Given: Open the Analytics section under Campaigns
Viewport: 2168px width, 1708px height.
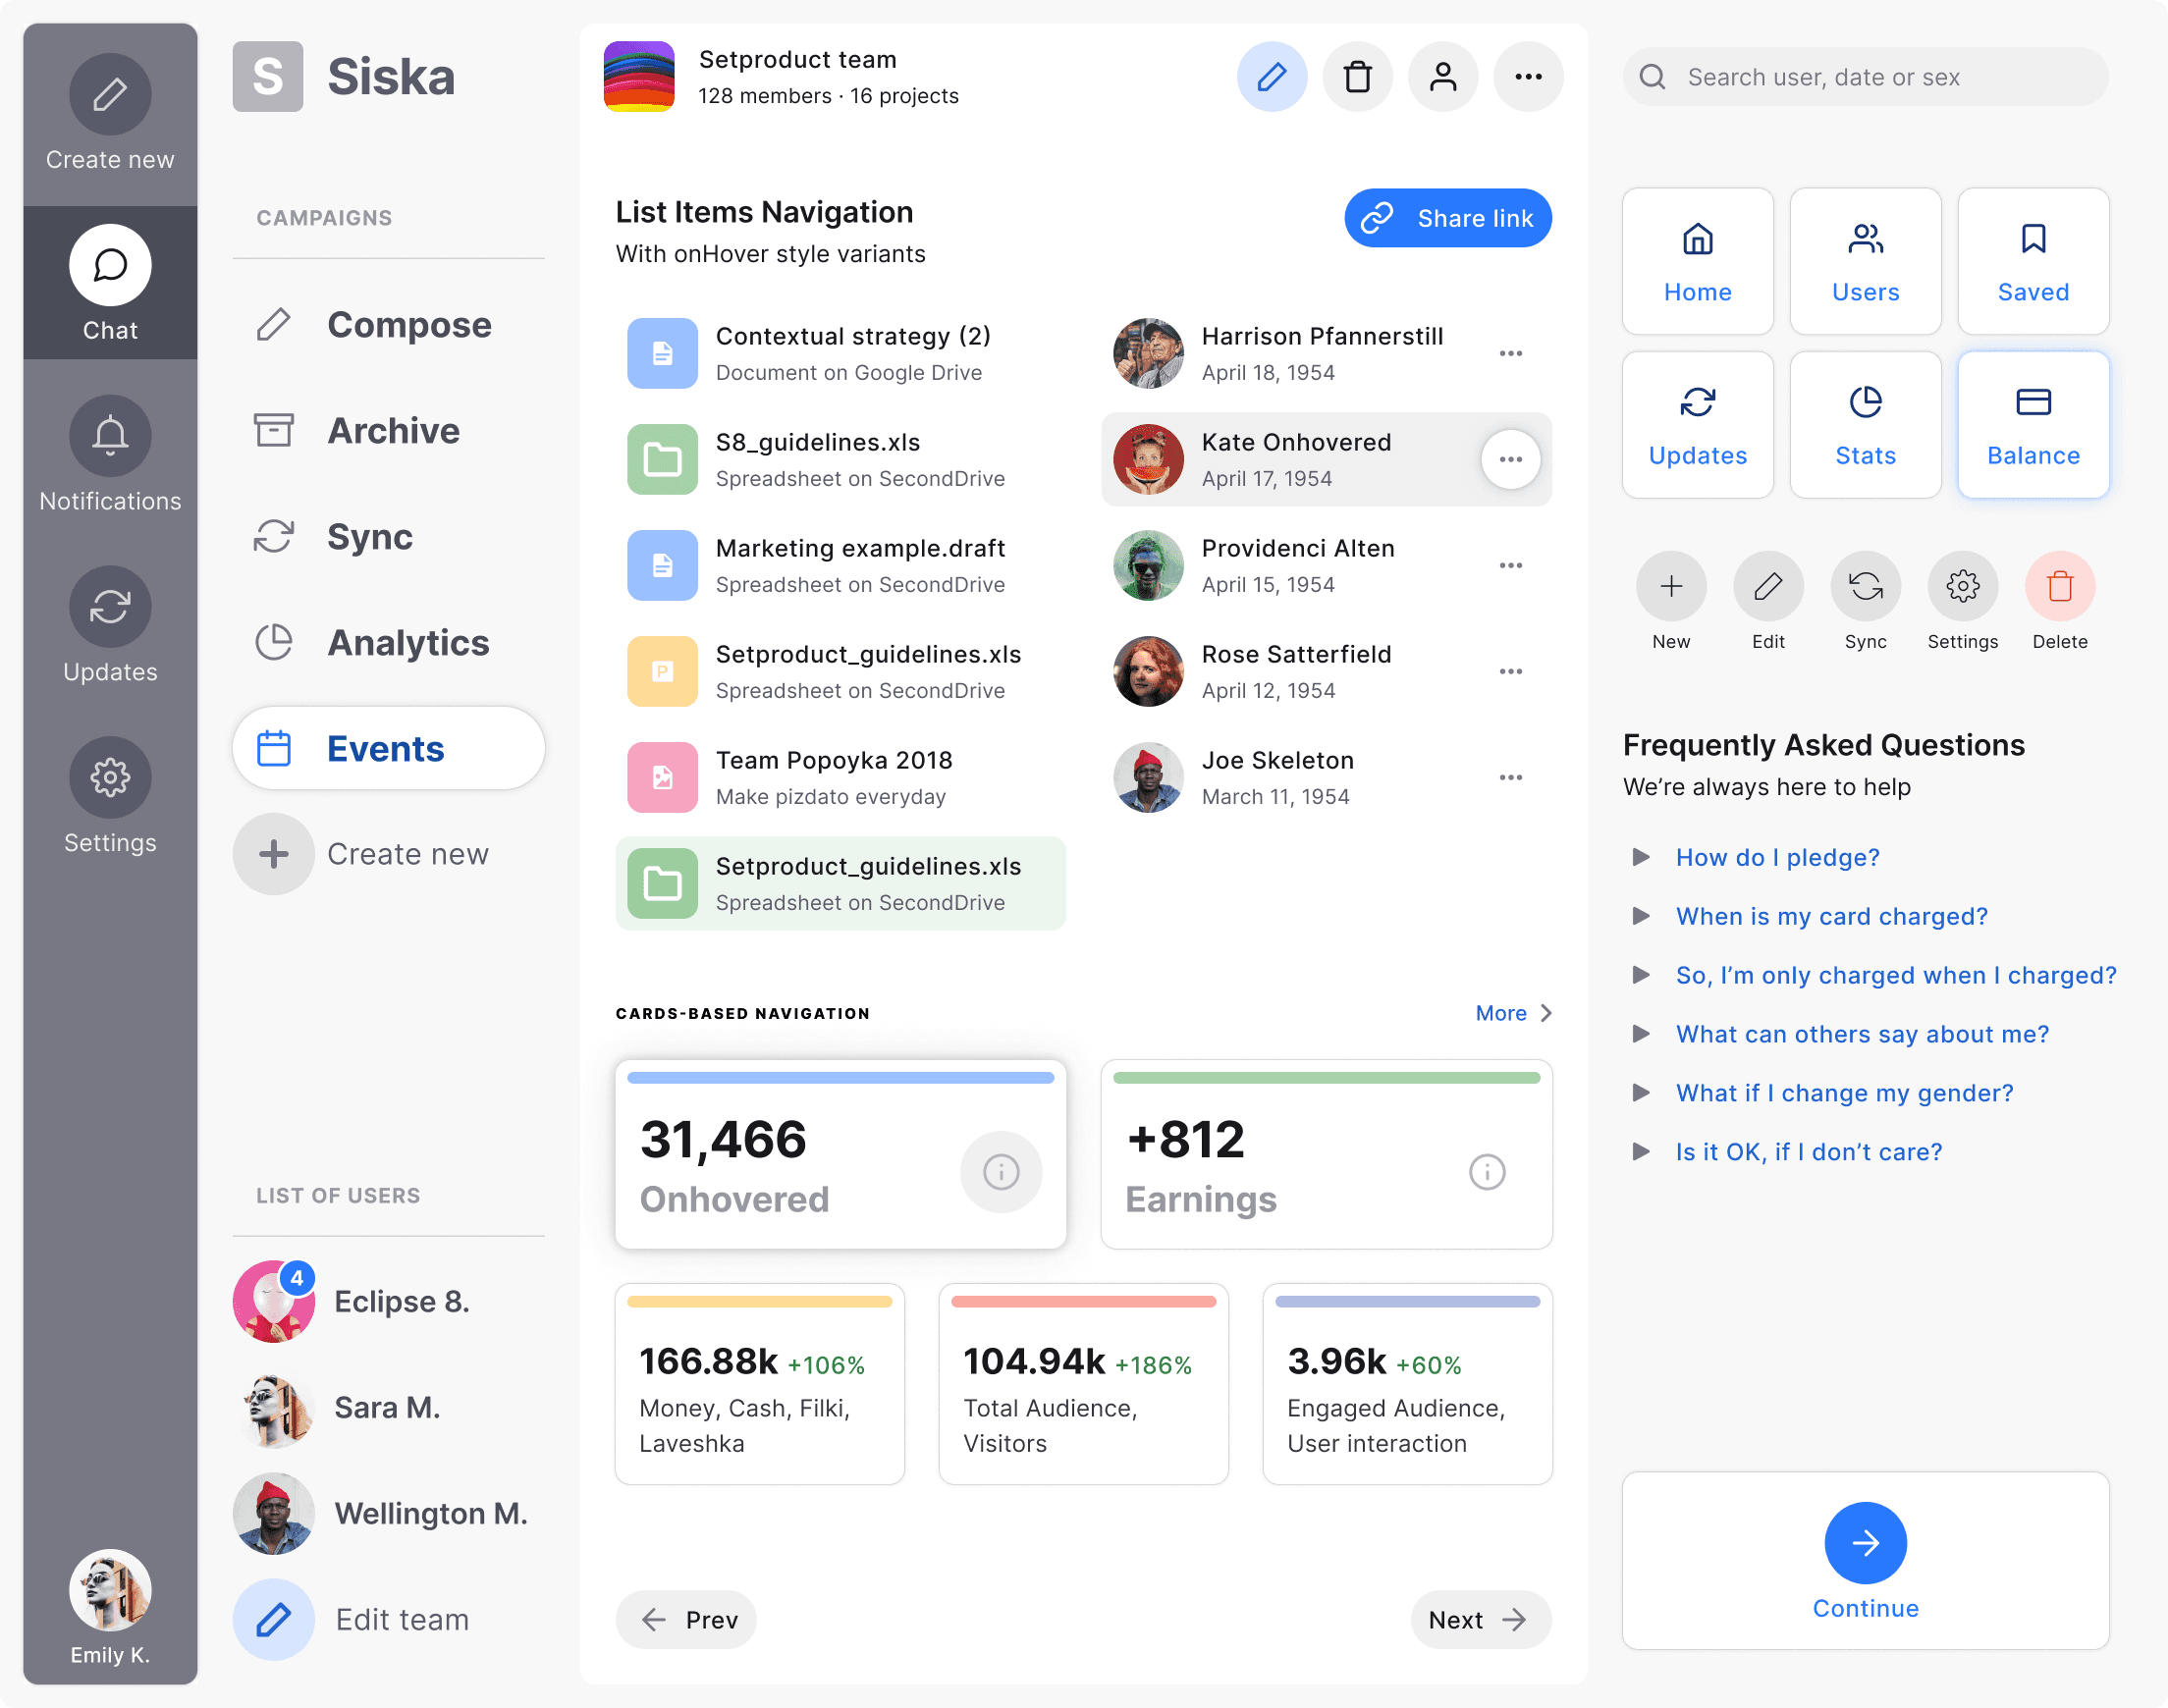Looking at the screenshot, I should click(x=388, y=643).
